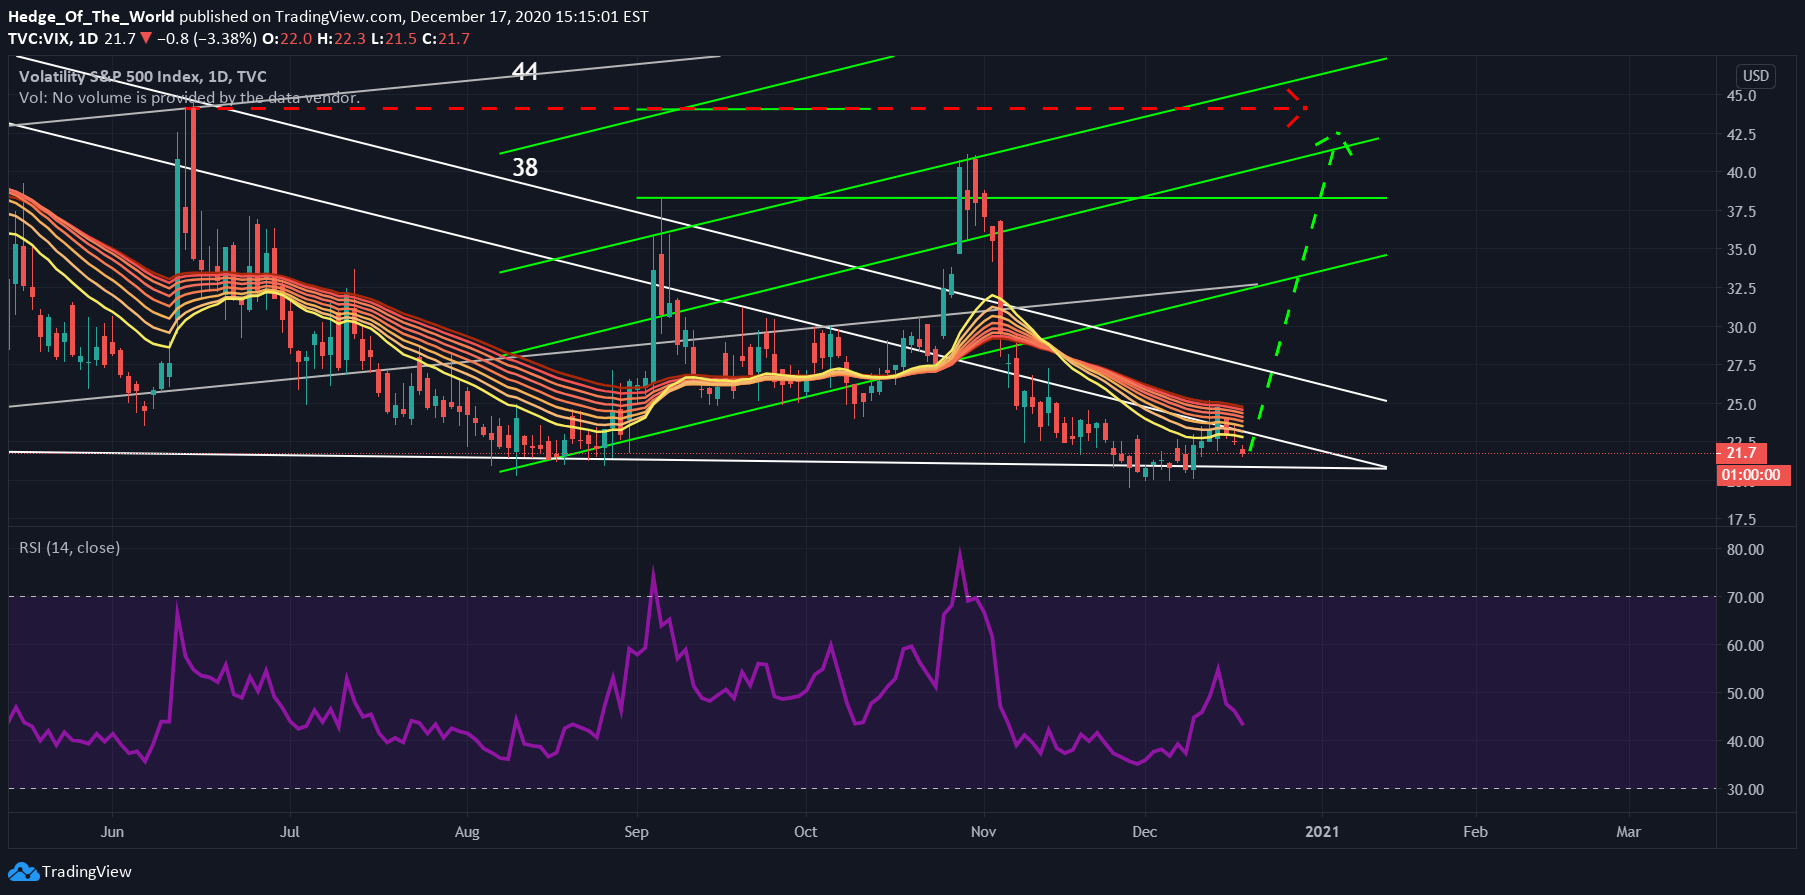
Task: Click the Oct date axis label
Action: tap(805, 832)
